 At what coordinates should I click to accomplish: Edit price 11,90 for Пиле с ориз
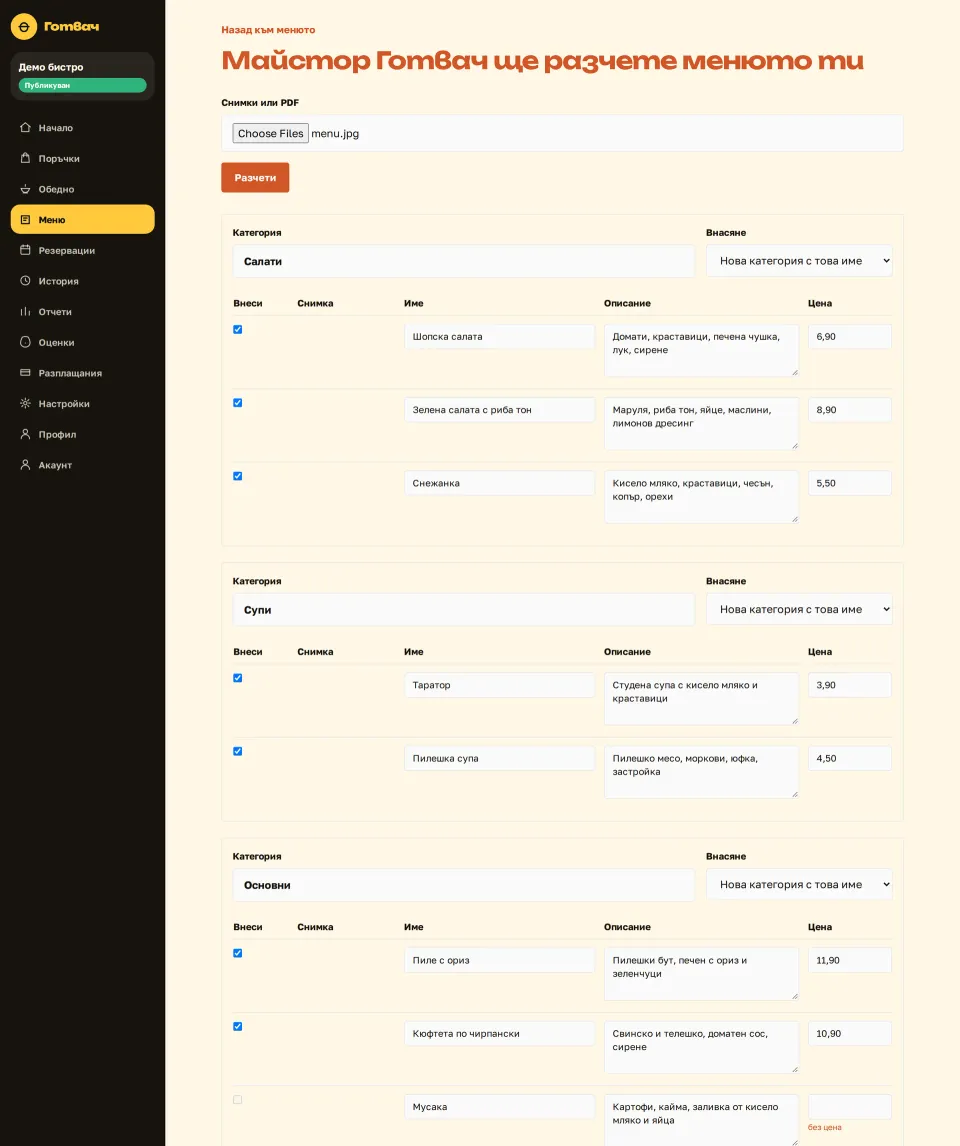pos(850,960)
